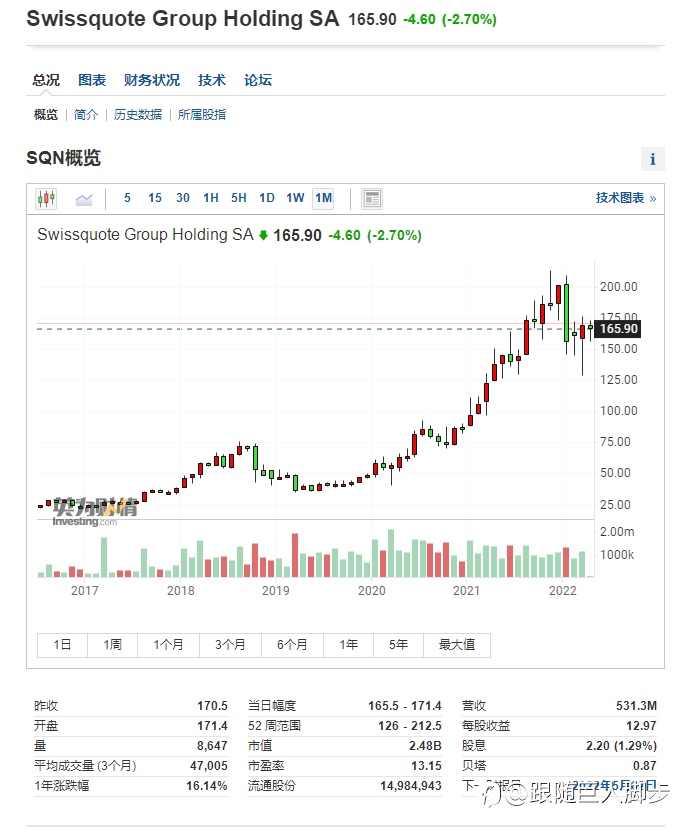Select the 6个月 time range button

(x=292, y=645)
